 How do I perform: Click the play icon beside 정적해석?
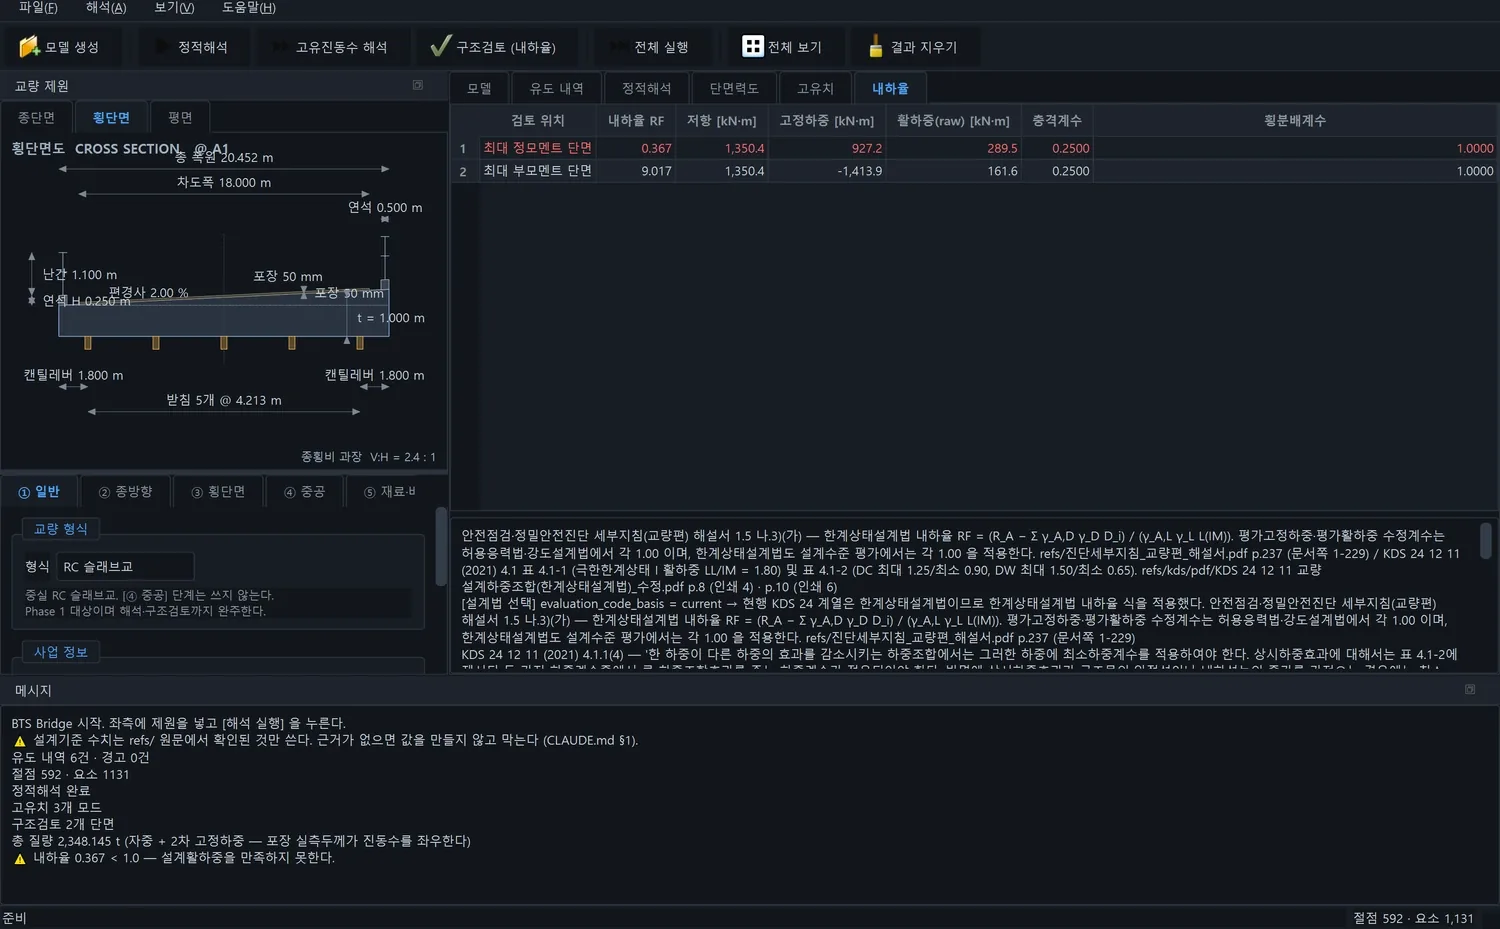[x=161, y=47]
